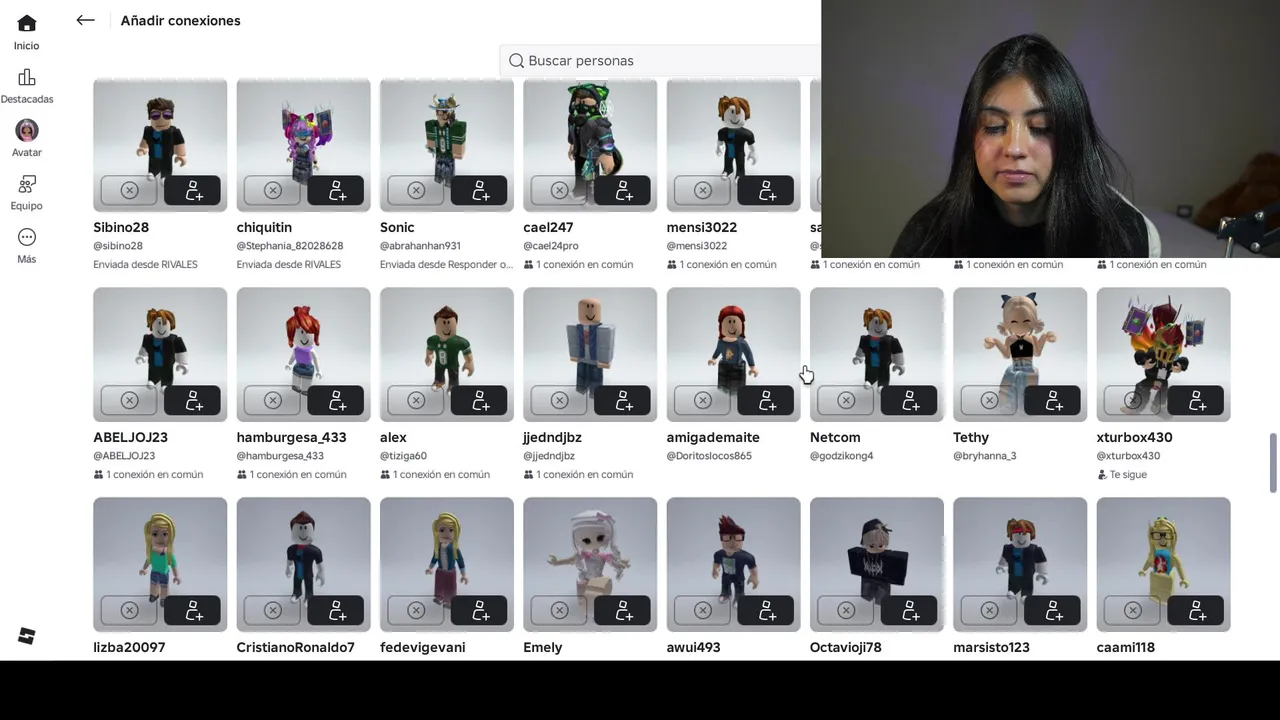1280x720 pixels.
Task: Decline request from Octavioji78
Action: coord(846,610)
